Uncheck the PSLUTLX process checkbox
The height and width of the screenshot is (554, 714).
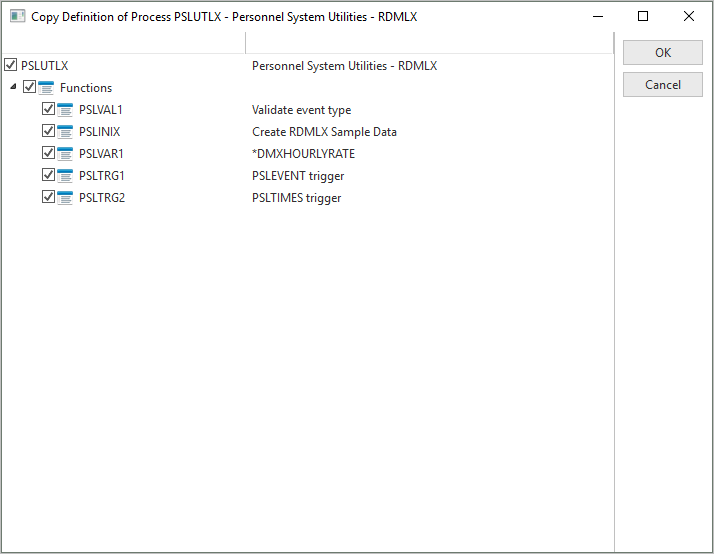(10, 65)
